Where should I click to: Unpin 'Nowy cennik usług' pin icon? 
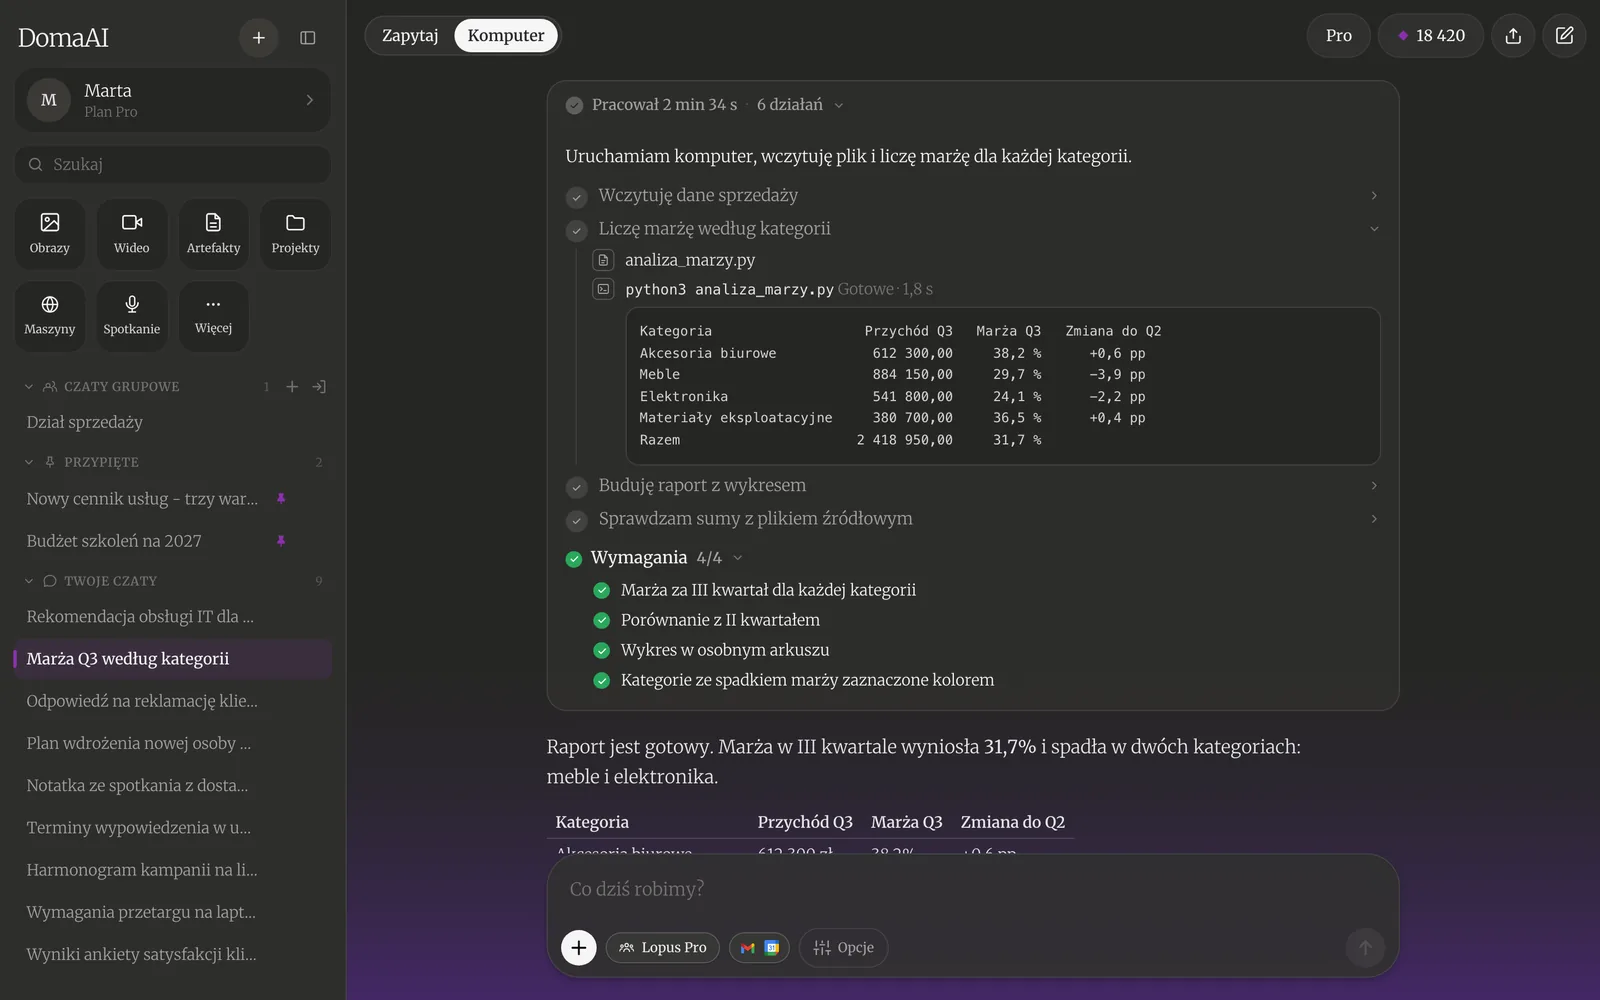coord(281,499)
